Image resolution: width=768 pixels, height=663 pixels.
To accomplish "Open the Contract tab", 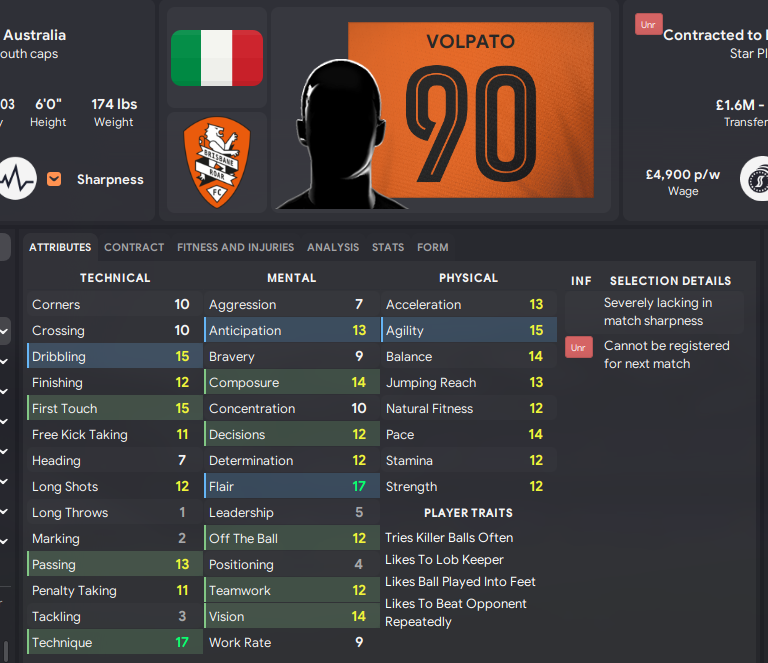I will point(134,247).
